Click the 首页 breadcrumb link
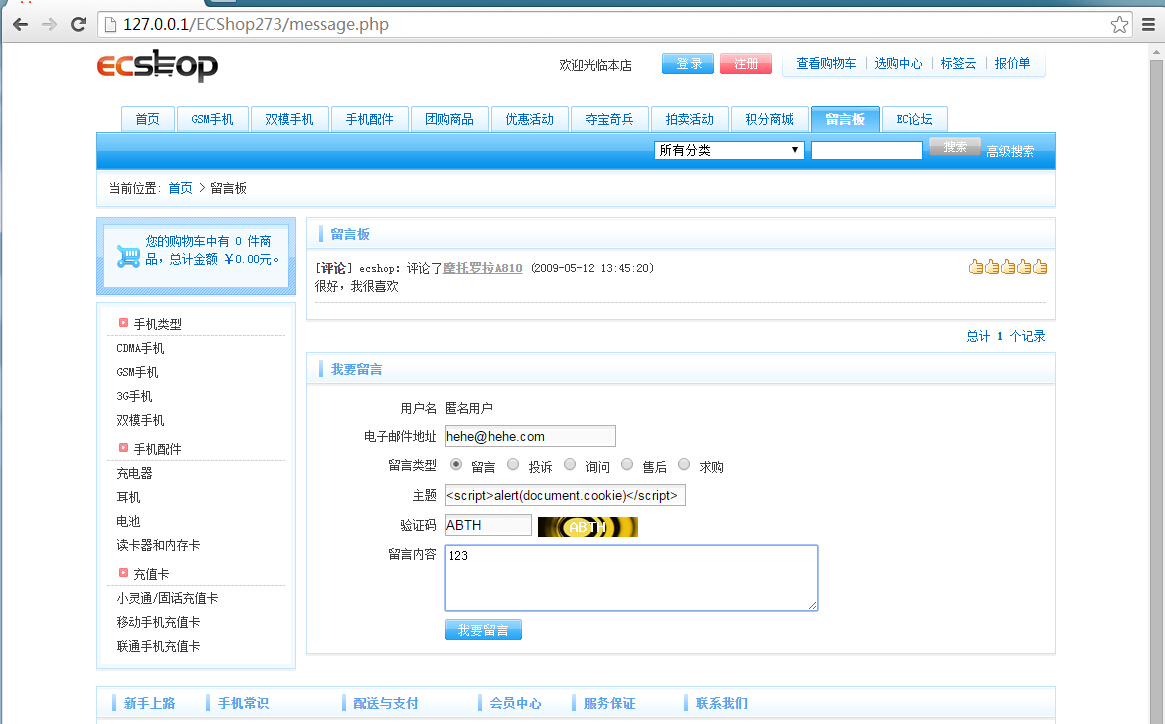Screen dimensions: 1165x724 (x=181, y=188)
